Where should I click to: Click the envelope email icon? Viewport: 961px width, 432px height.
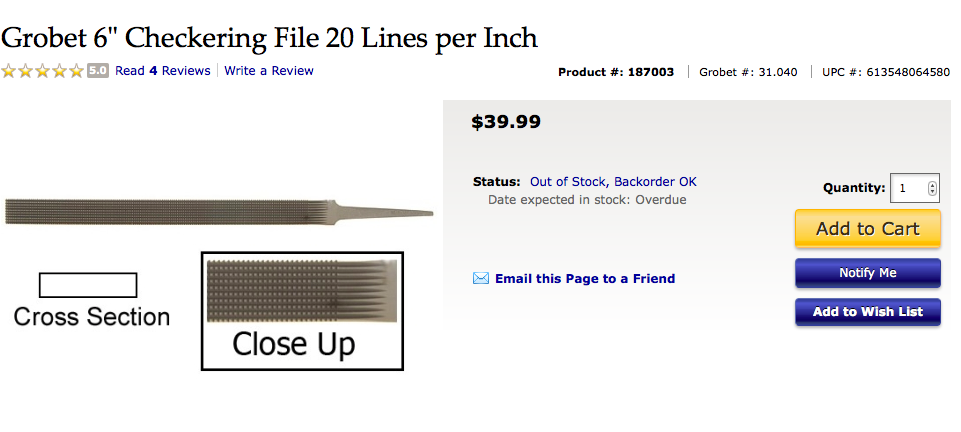[x=481, y=279]
